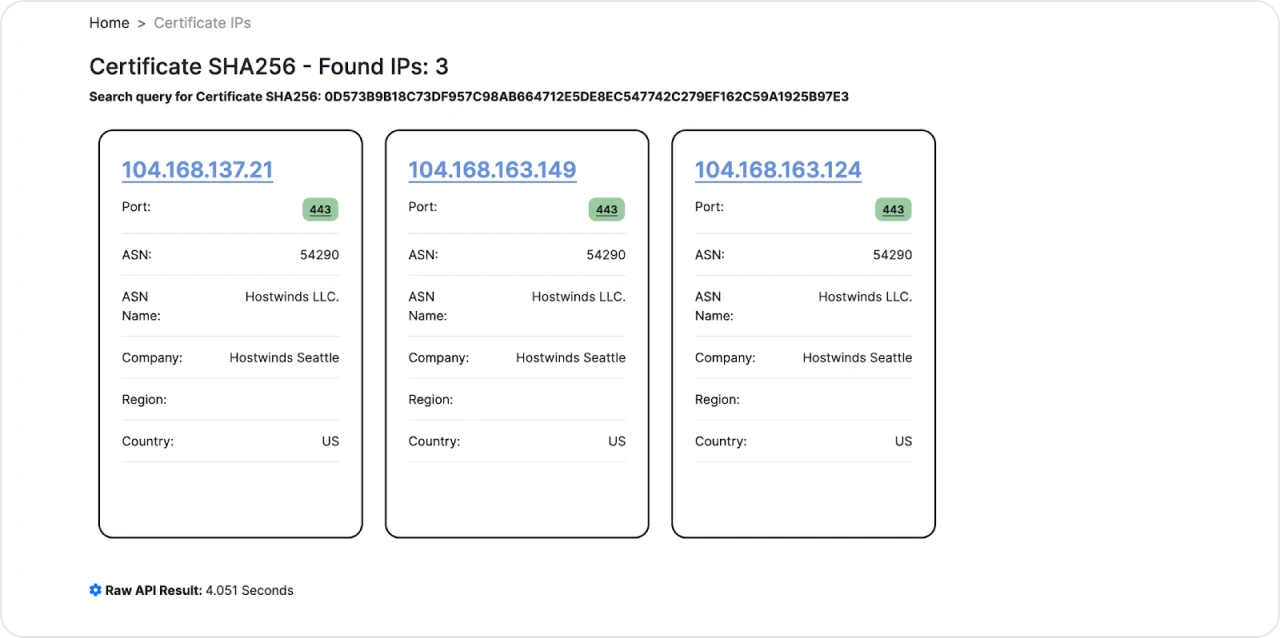Go to the Home breadcrumb link
1280x638 pixels.
109,23
